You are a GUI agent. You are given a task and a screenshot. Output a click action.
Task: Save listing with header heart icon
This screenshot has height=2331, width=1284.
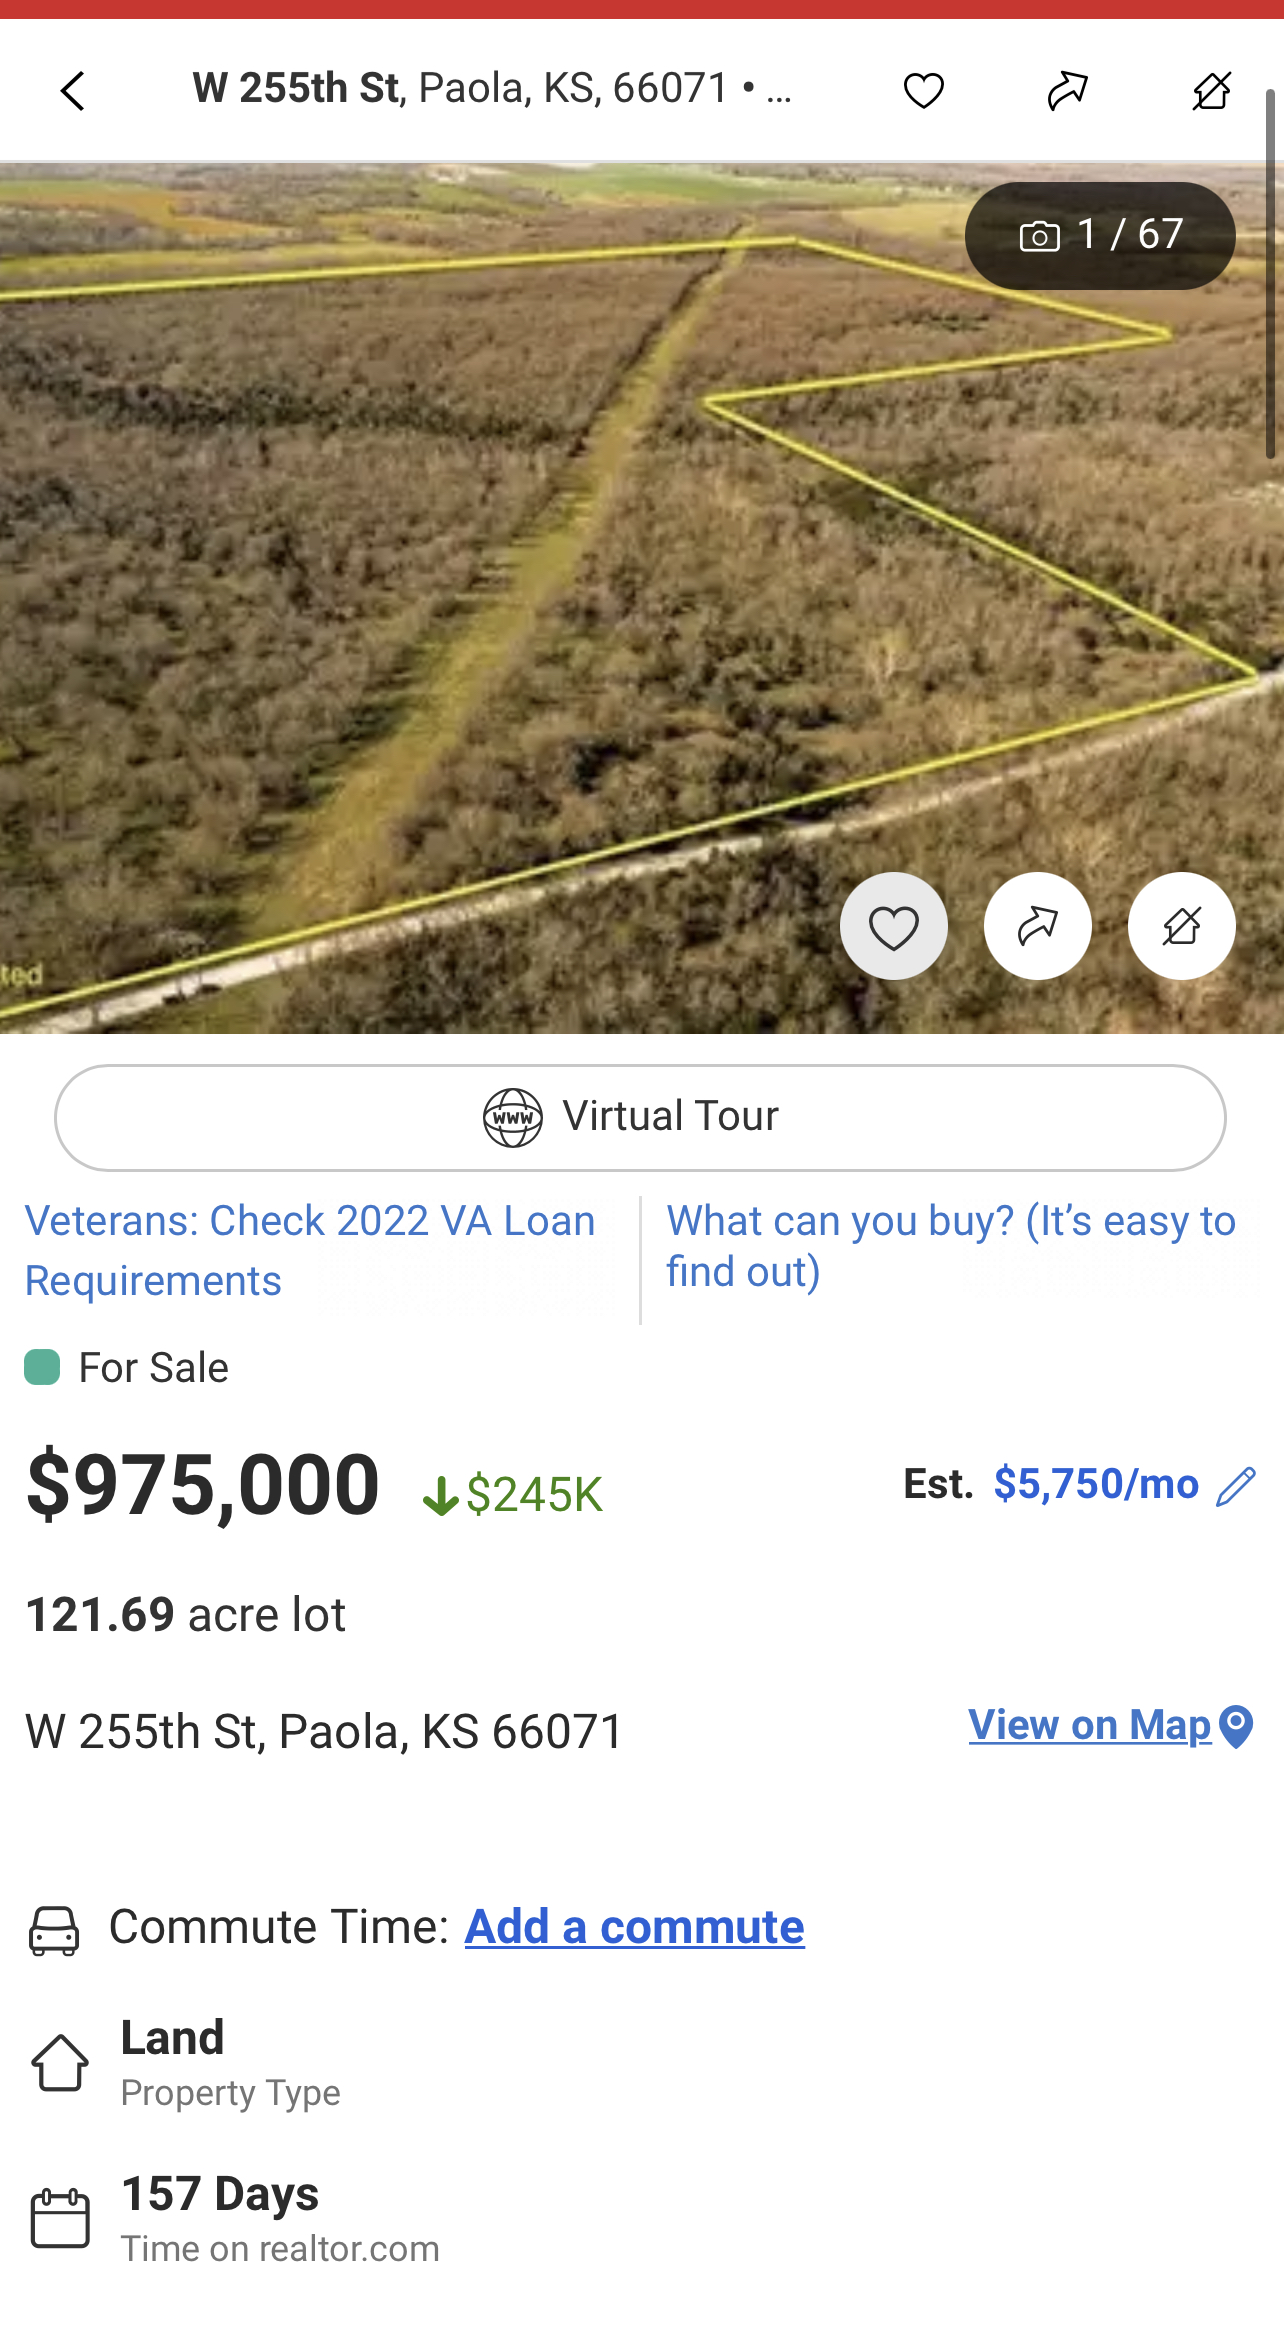(923, 91)
